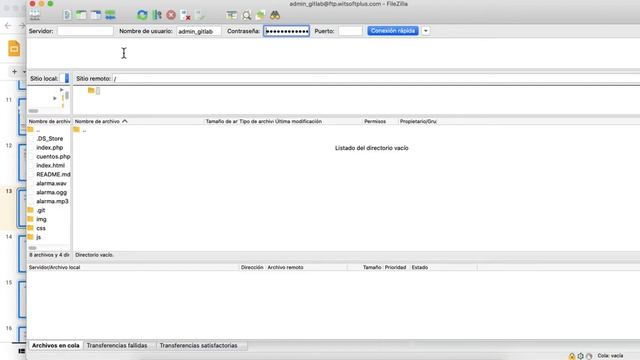
Task: Click the plus button in background window
Action: click(x=15, y=71)
